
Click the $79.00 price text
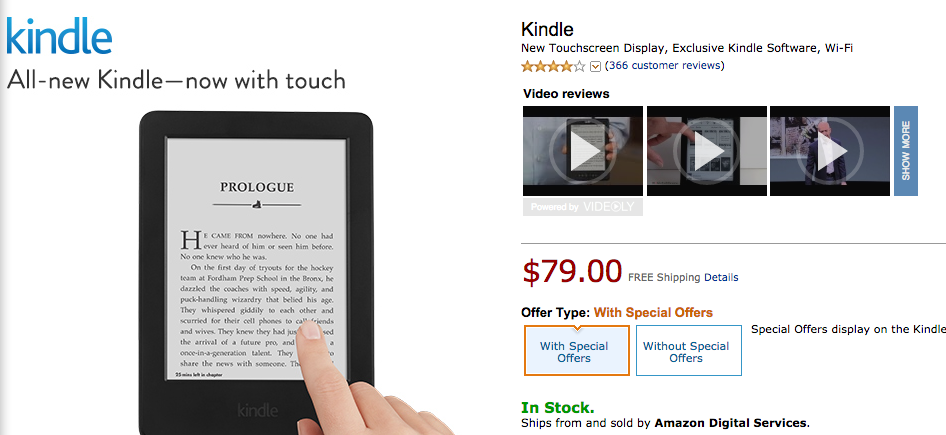tap(572, 271)
